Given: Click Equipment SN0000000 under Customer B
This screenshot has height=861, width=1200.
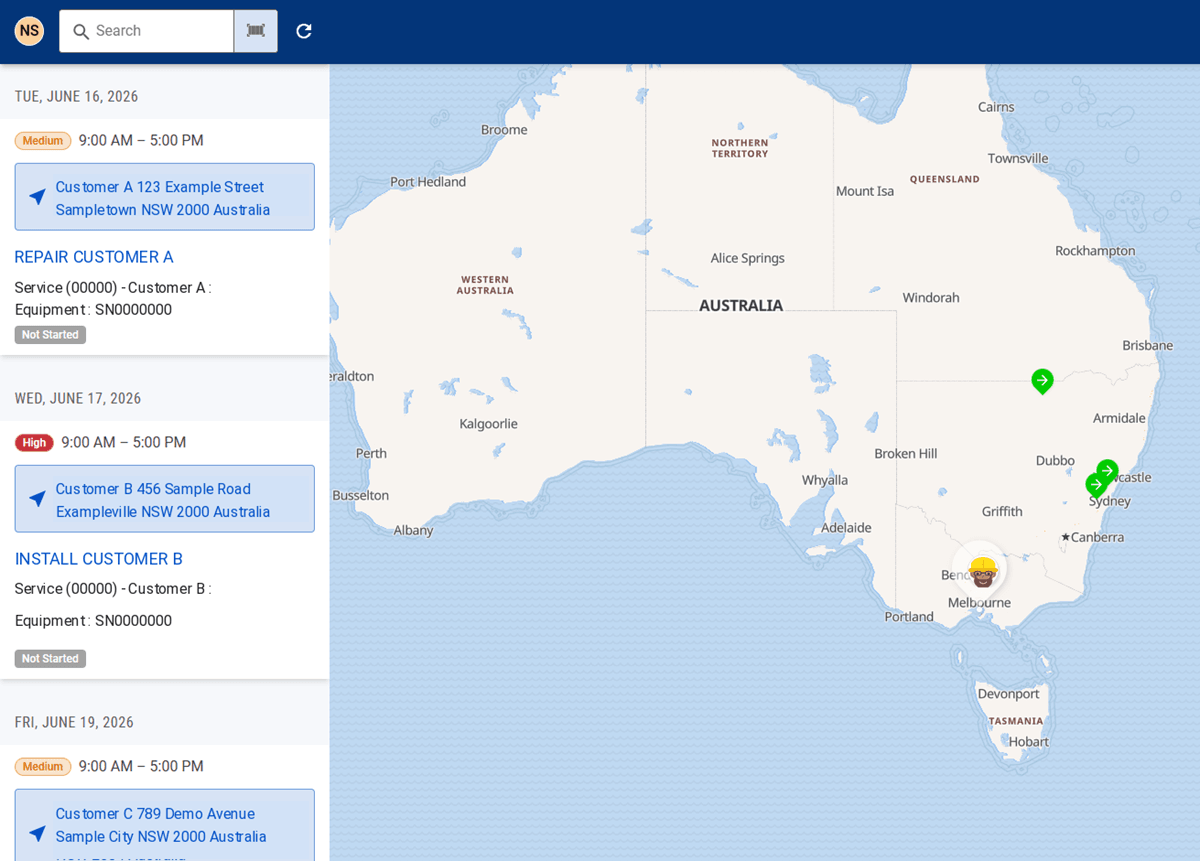Looking at the screenshot, I should tap(93, 621).
